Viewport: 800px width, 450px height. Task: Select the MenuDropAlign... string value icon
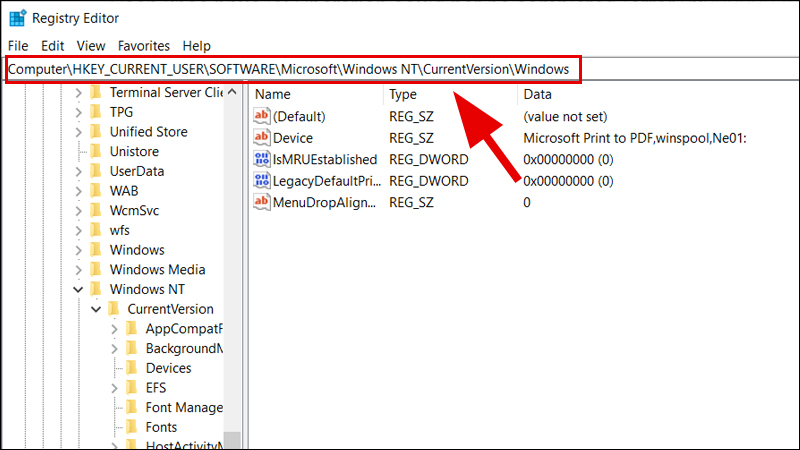tap(262, 202)
